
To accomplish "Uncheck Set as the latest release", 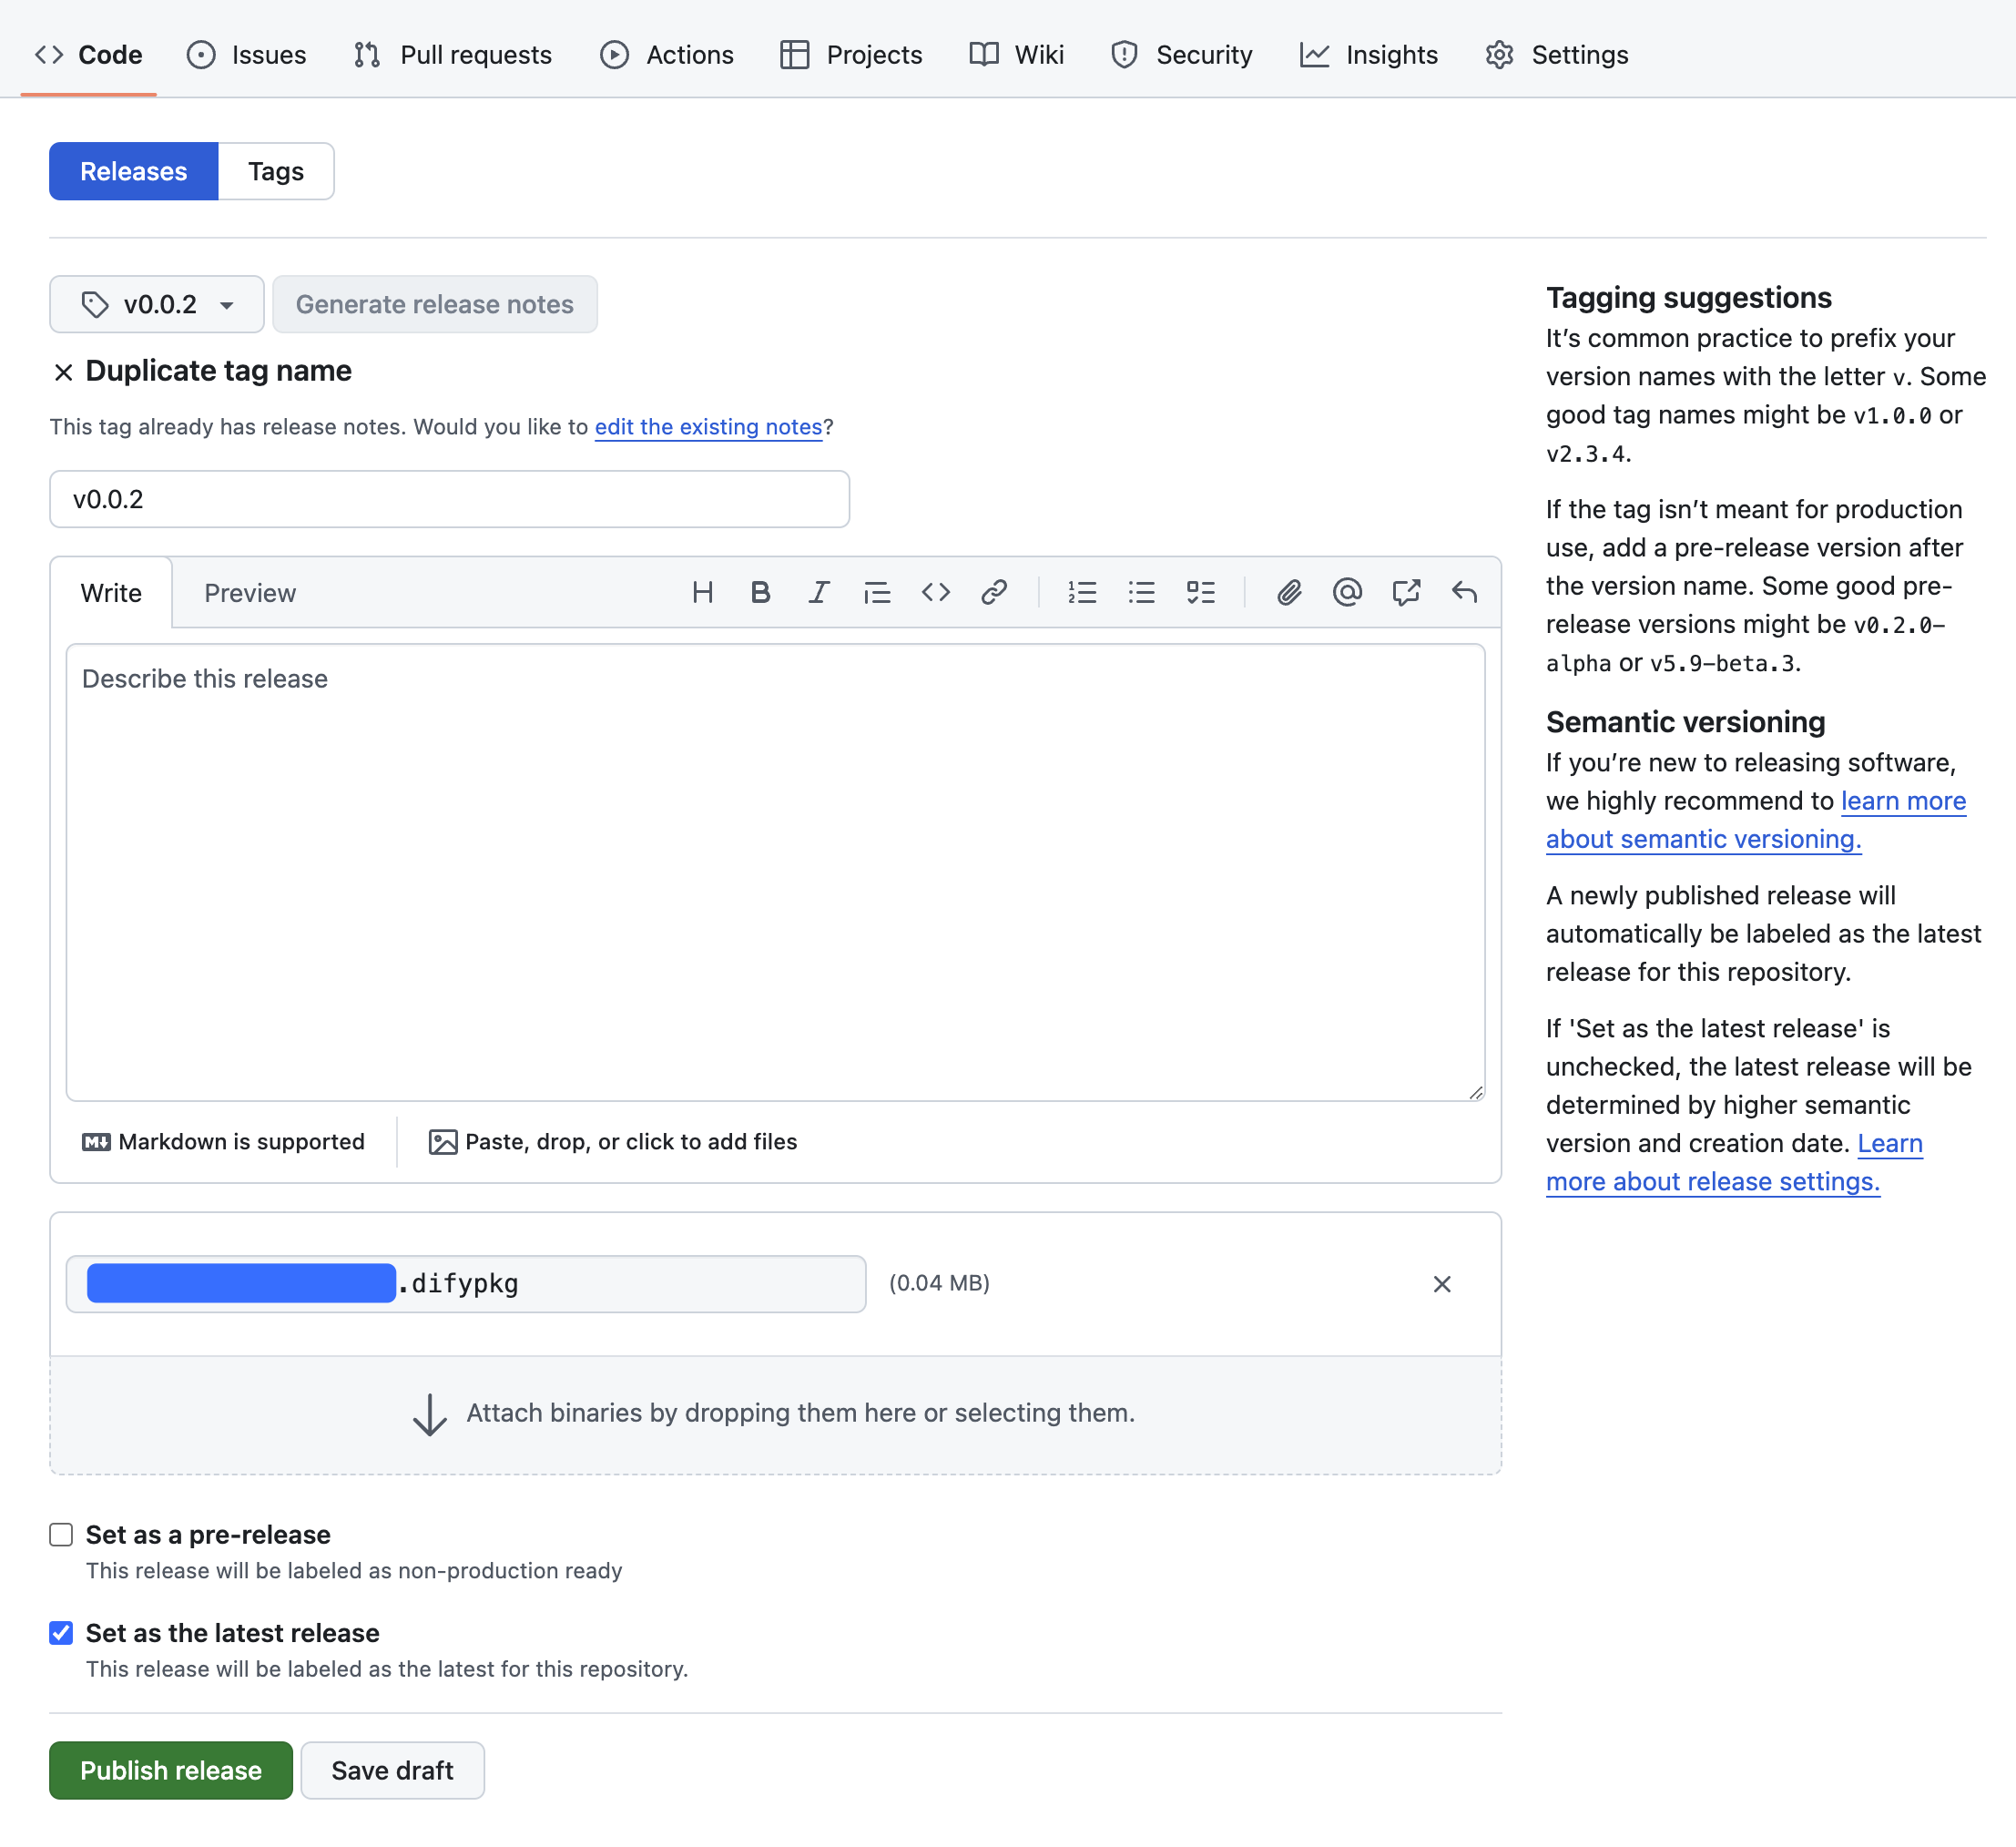I will point(61,1633).
